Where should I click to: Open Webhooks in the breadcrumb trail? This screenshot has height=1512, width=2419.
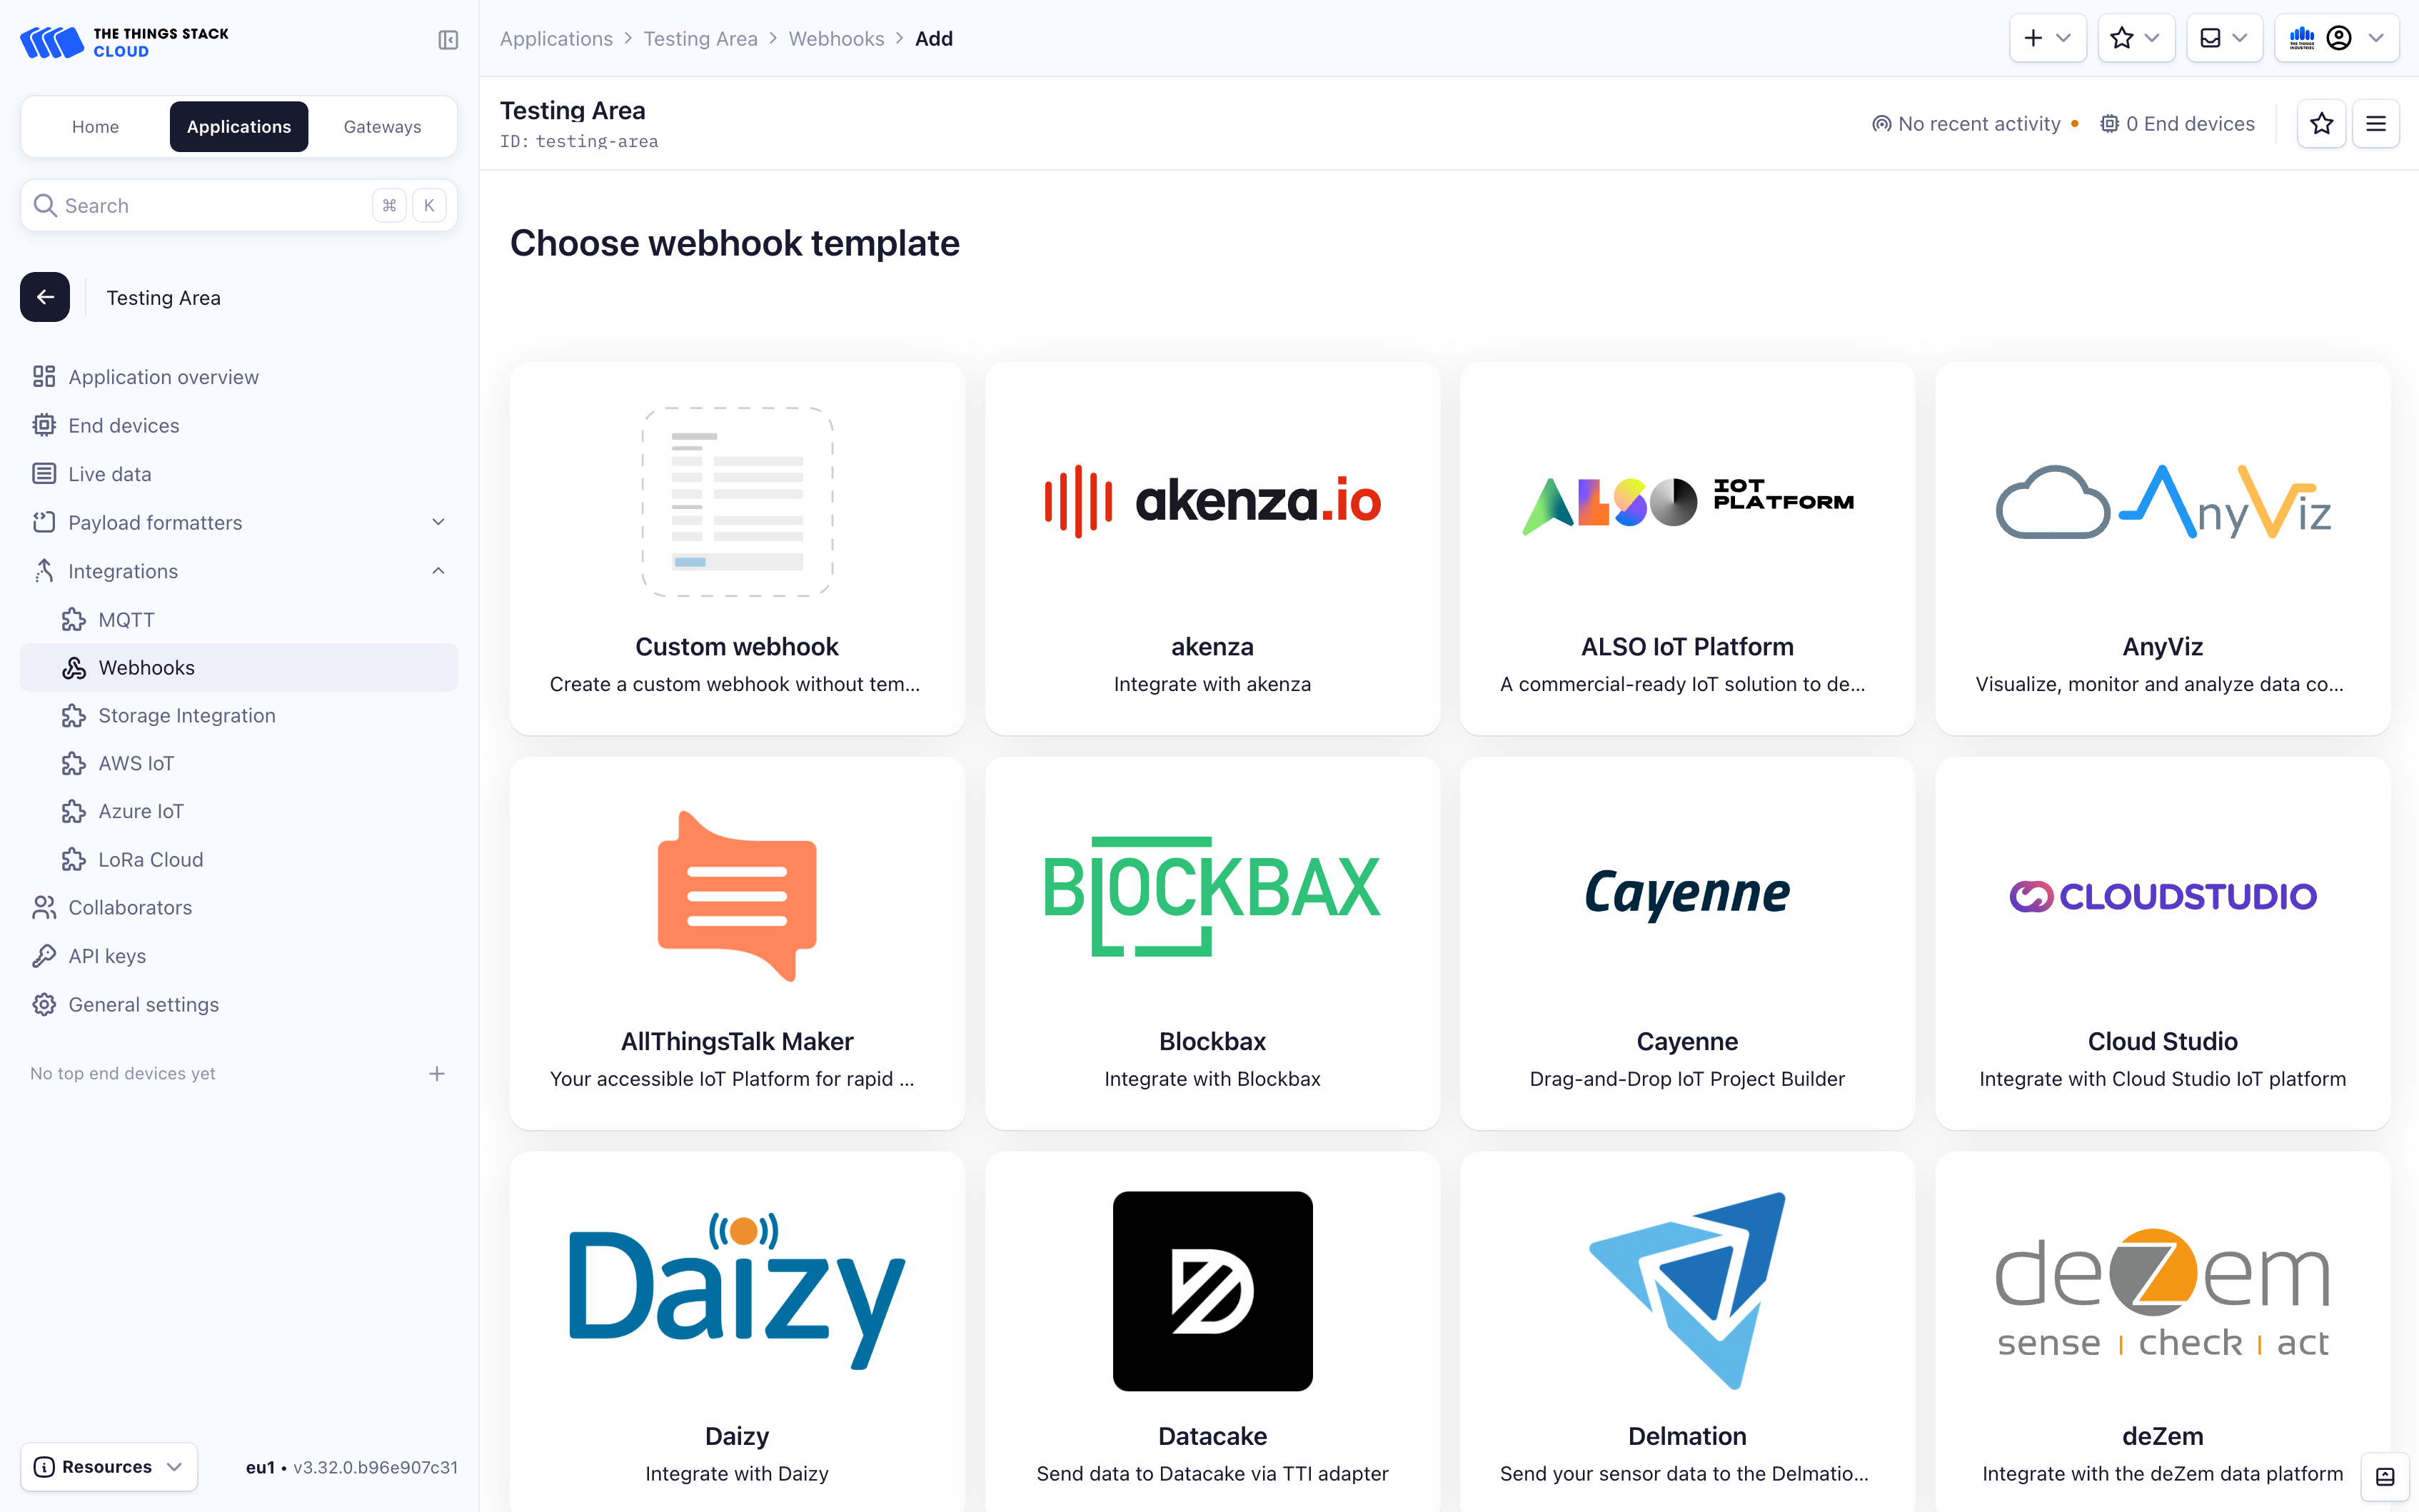coord(836,38)
